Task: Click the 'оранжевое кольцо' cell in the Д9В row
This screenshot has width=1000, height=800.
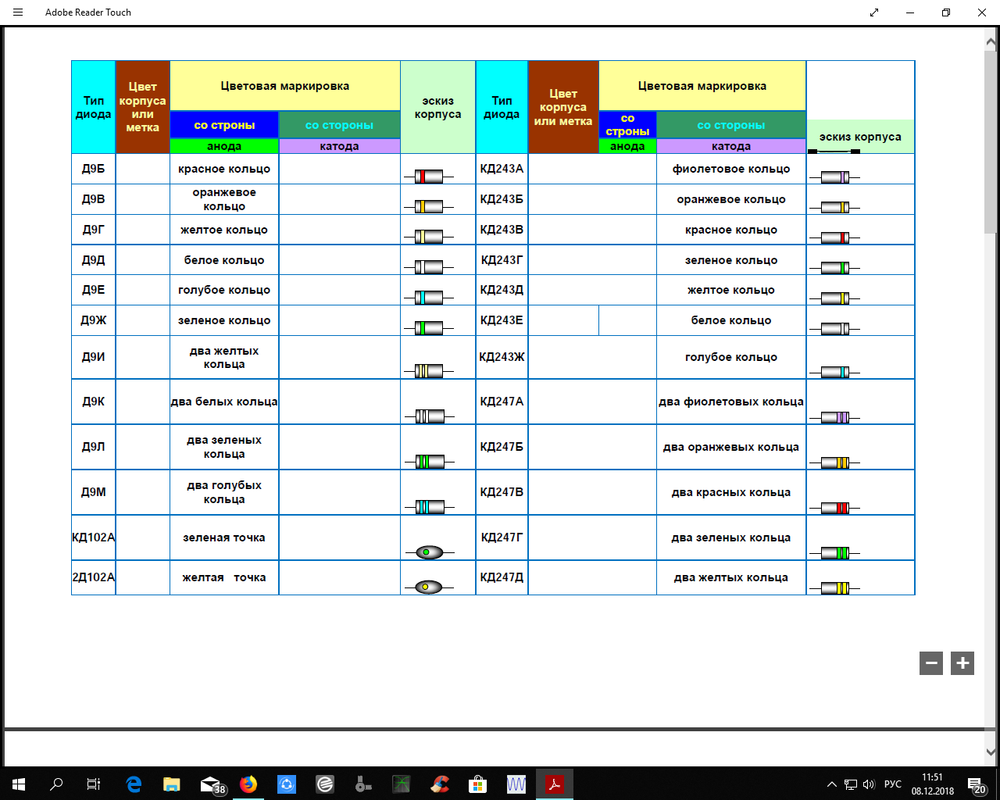Action: (224, 199)
